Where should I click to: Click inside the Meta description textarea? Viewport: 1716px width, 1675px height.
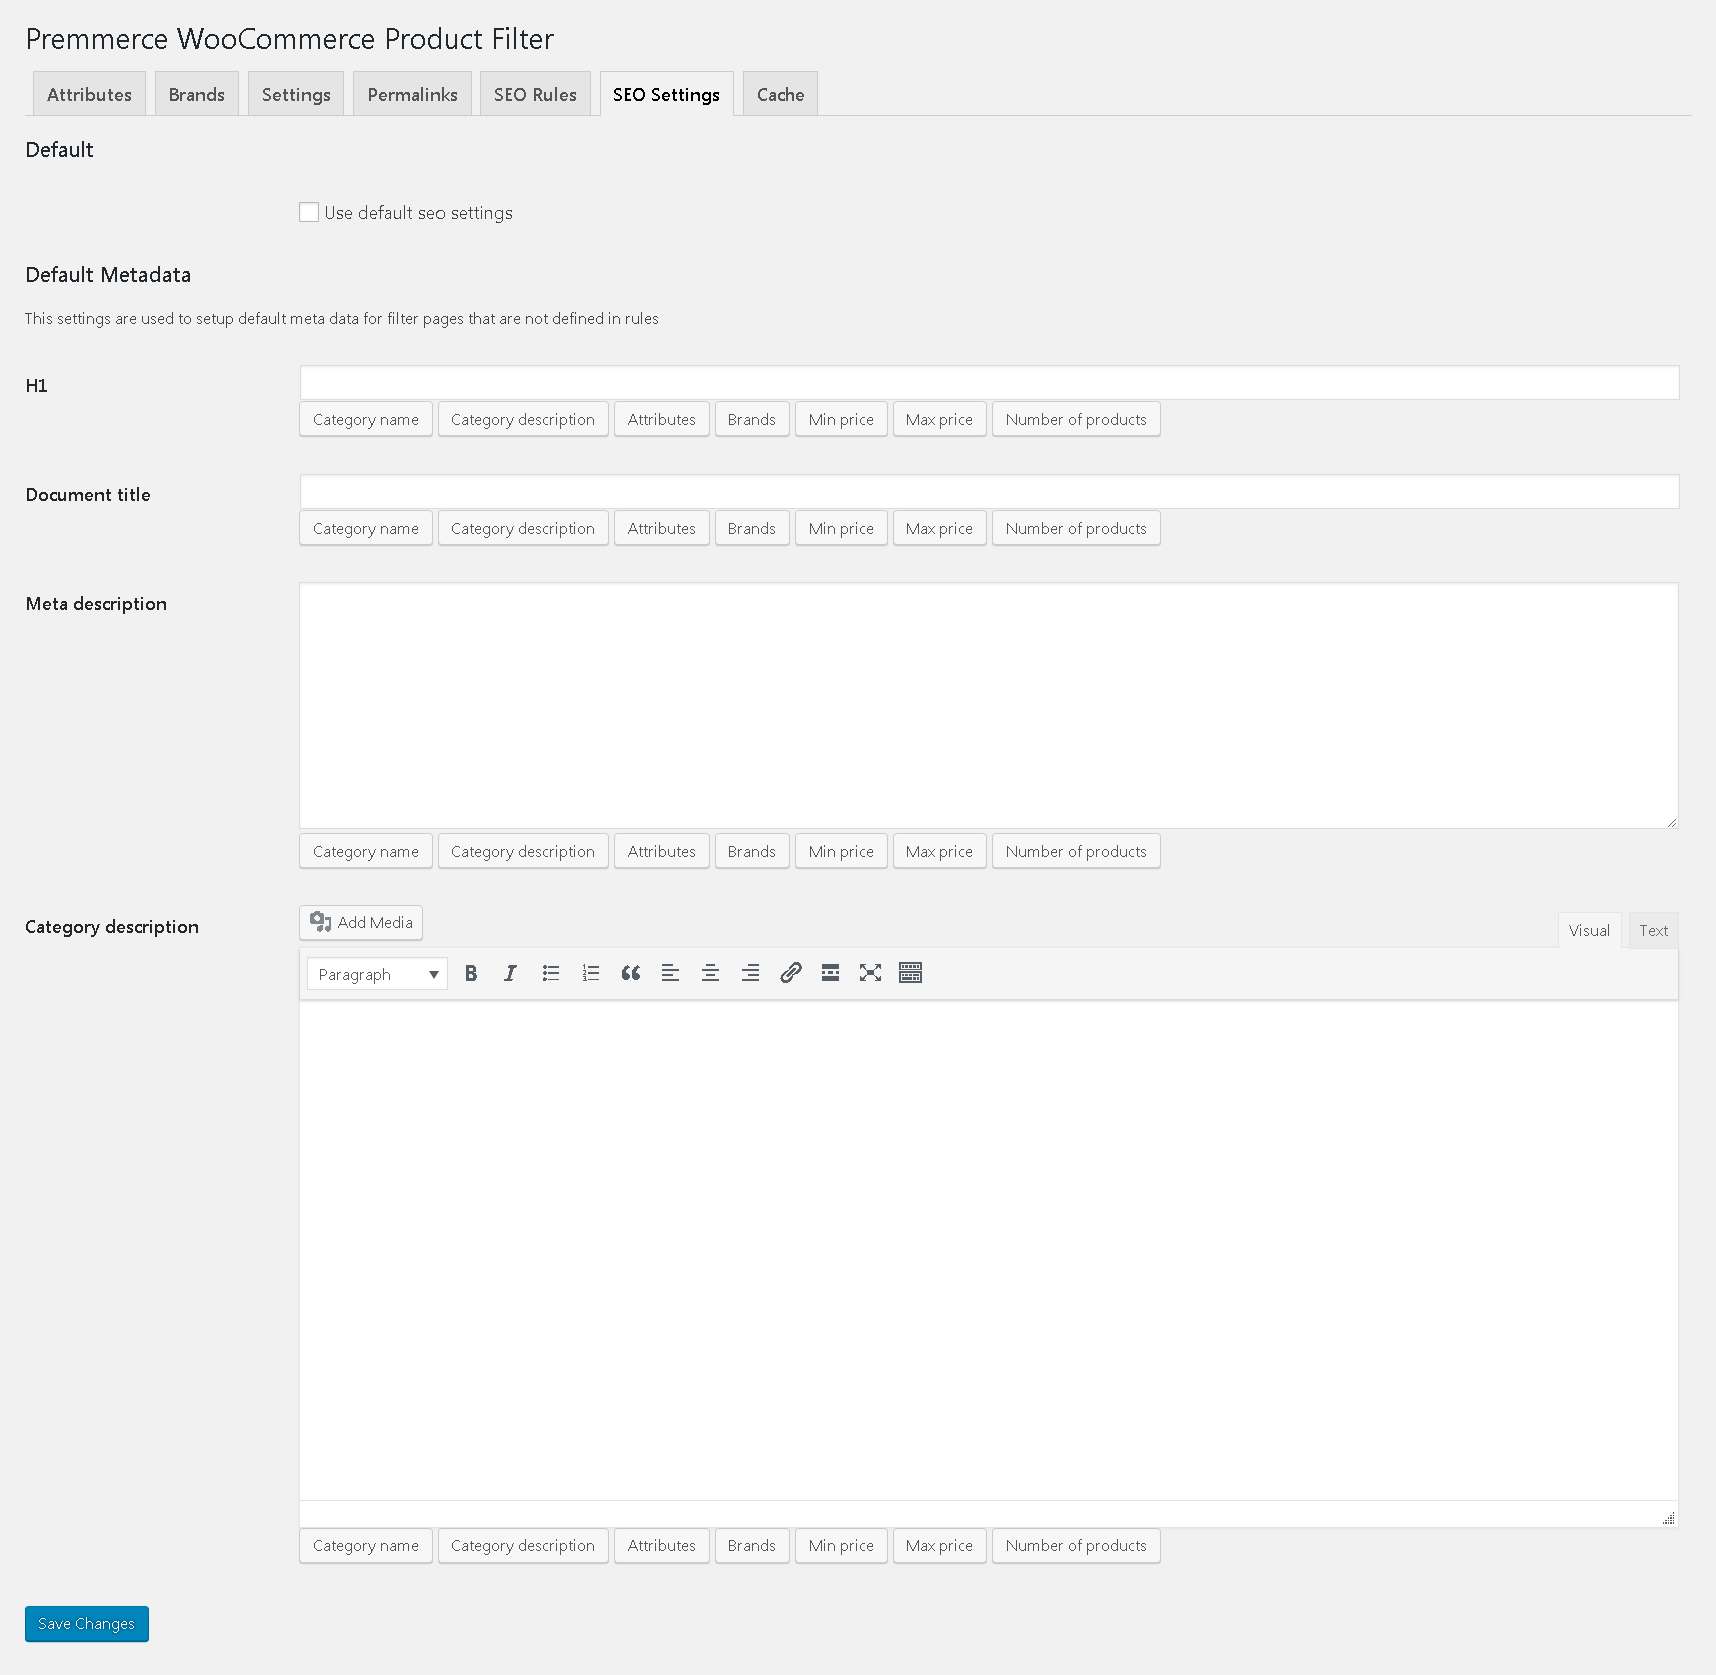point(989,705)
